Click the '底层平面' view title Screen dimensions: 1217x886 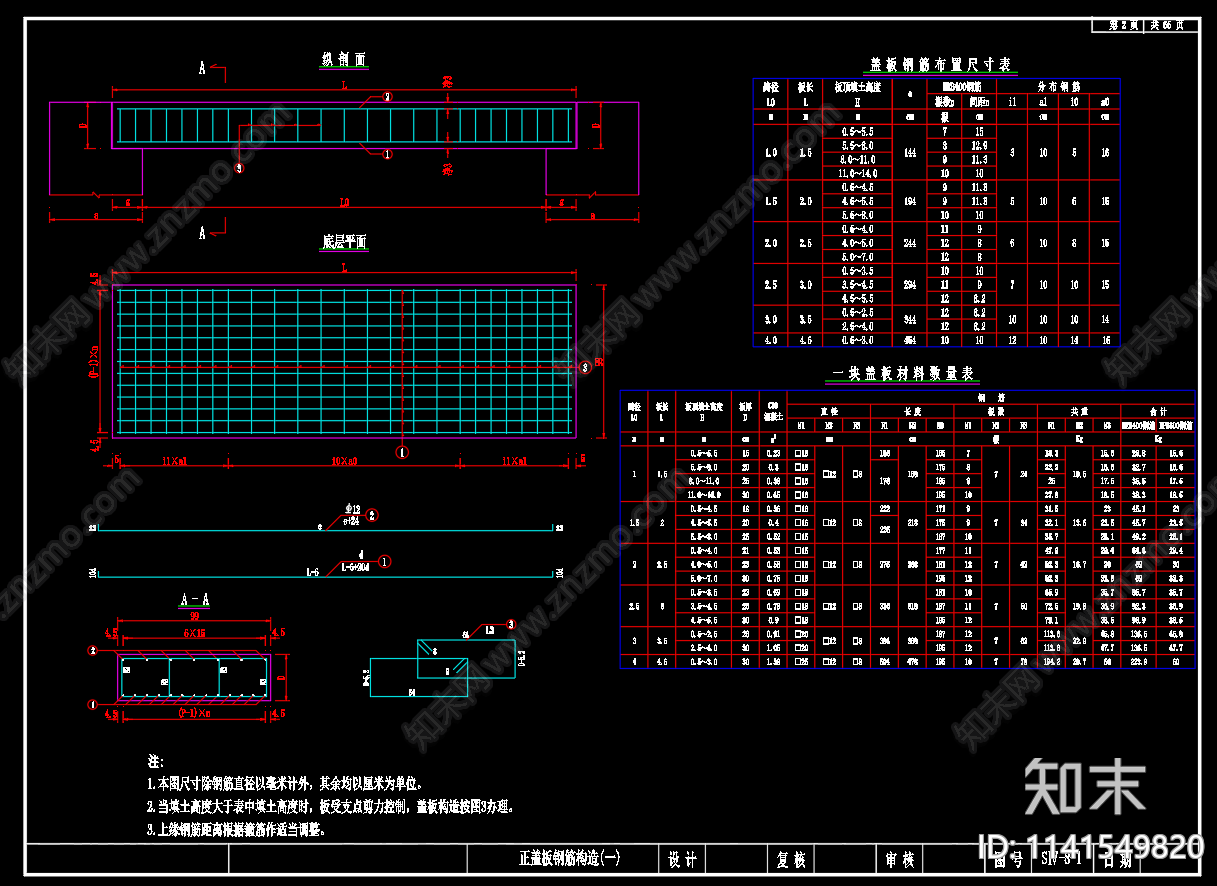click(344, 242)
